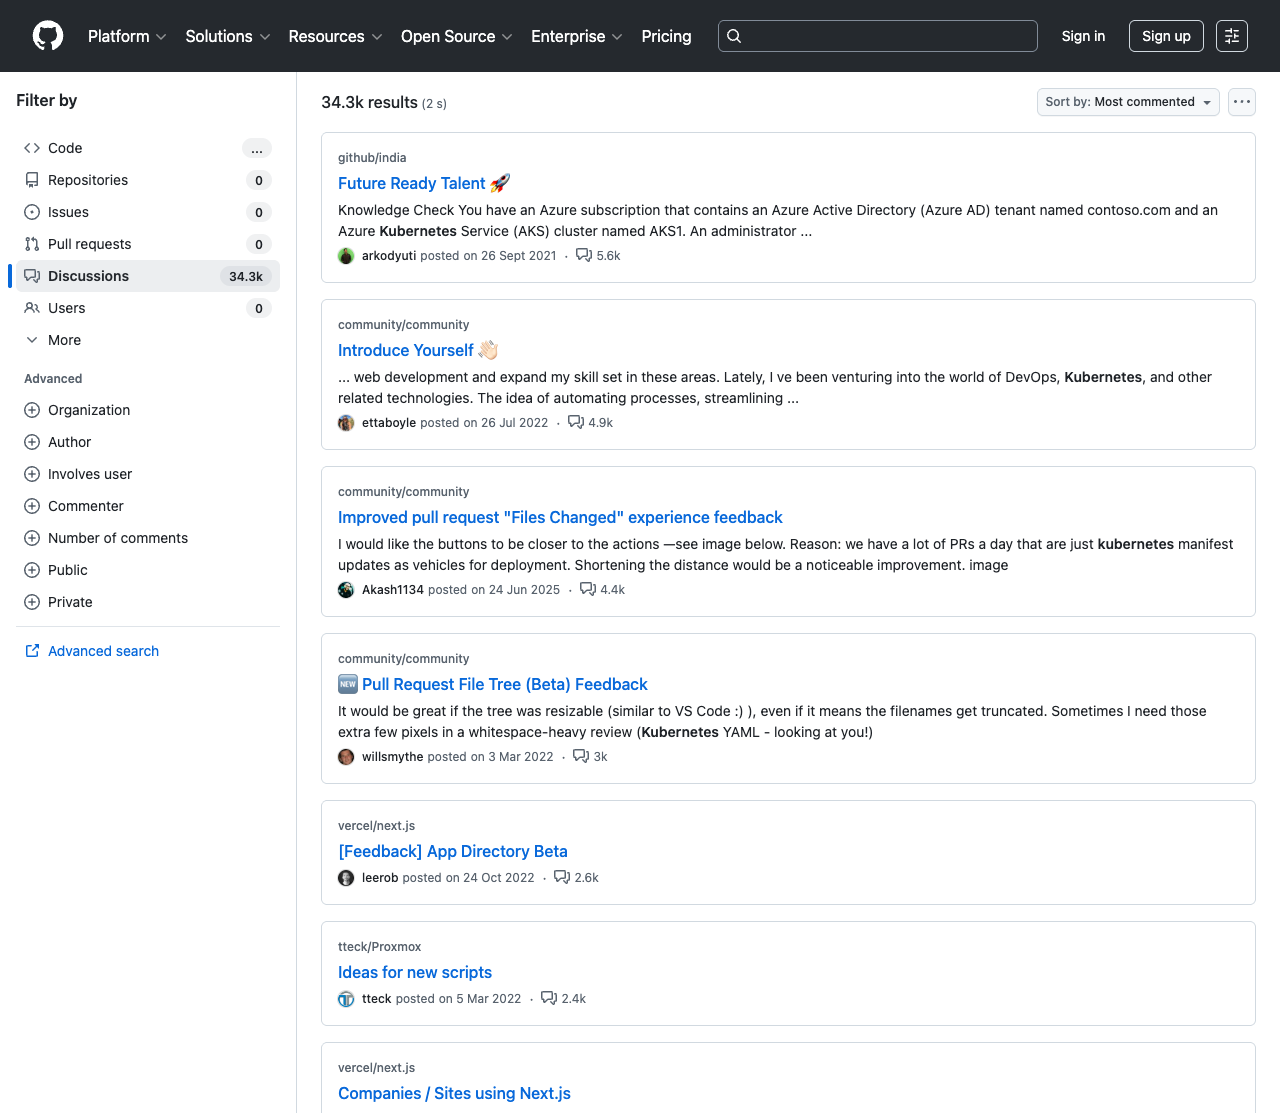Focus the header search input field
The image size is (1280, 1113).
(x=878, y=36)
